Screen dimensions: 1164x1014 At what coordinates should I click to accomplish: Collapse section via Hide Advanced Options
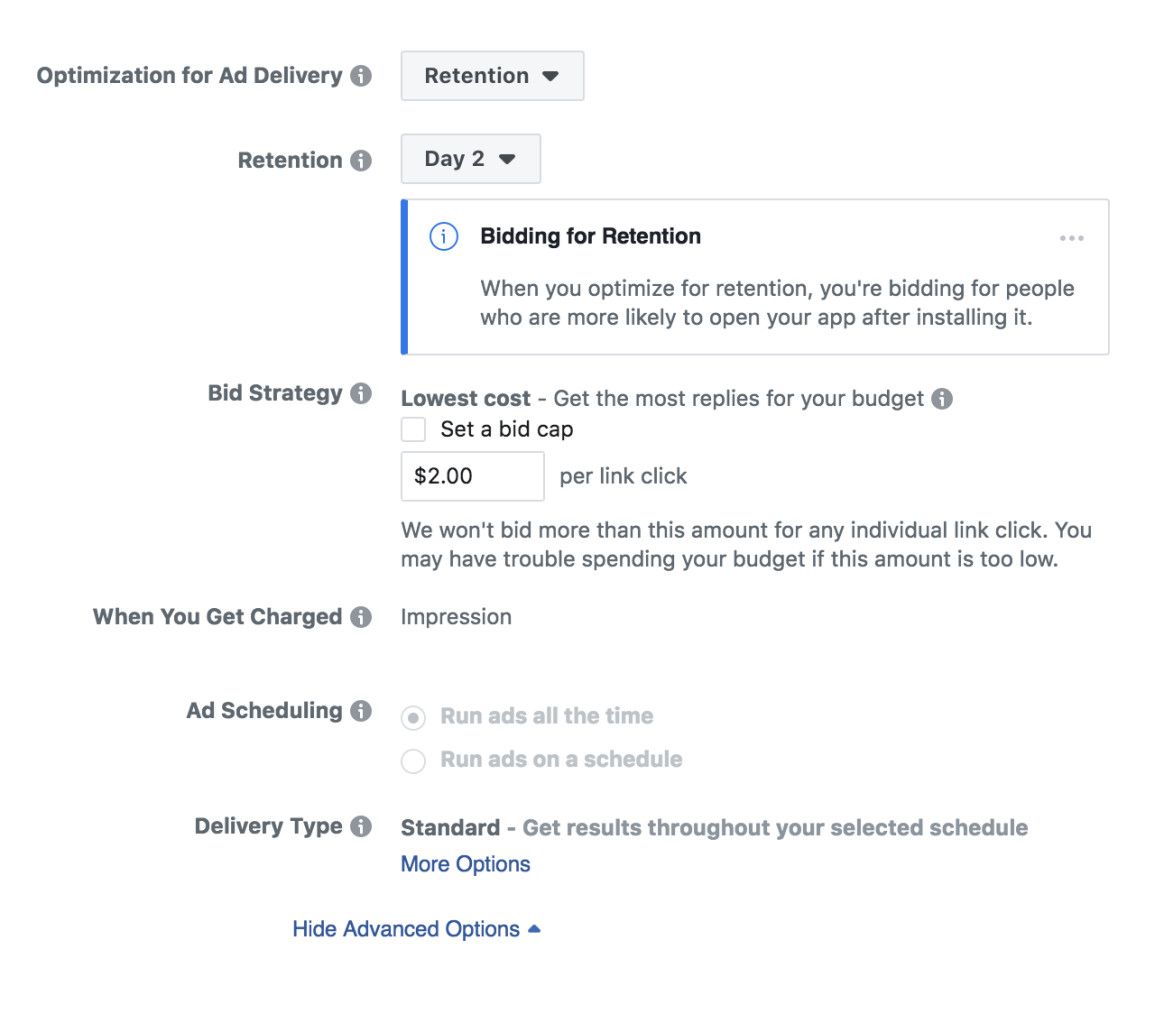point(415,929)
